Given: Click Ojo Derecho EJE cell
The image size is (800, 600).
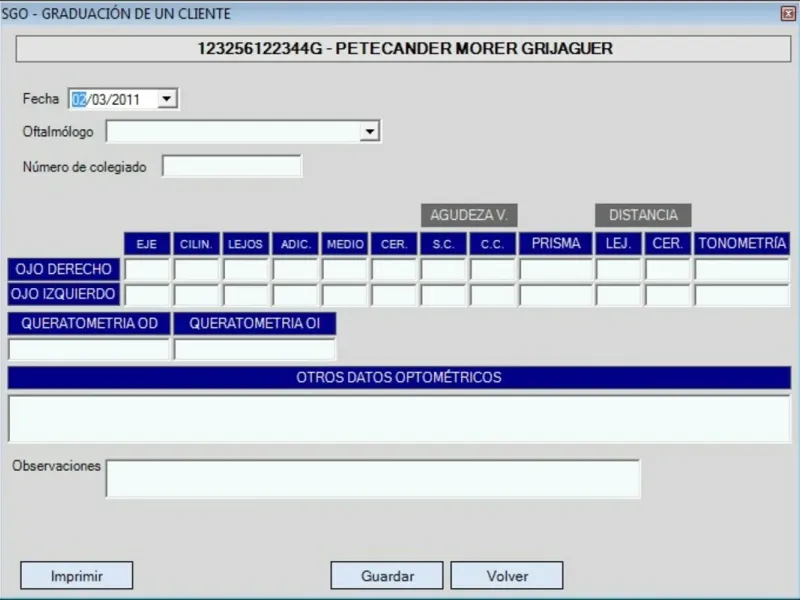Looking at the screenshot, I should pos(147,269).
